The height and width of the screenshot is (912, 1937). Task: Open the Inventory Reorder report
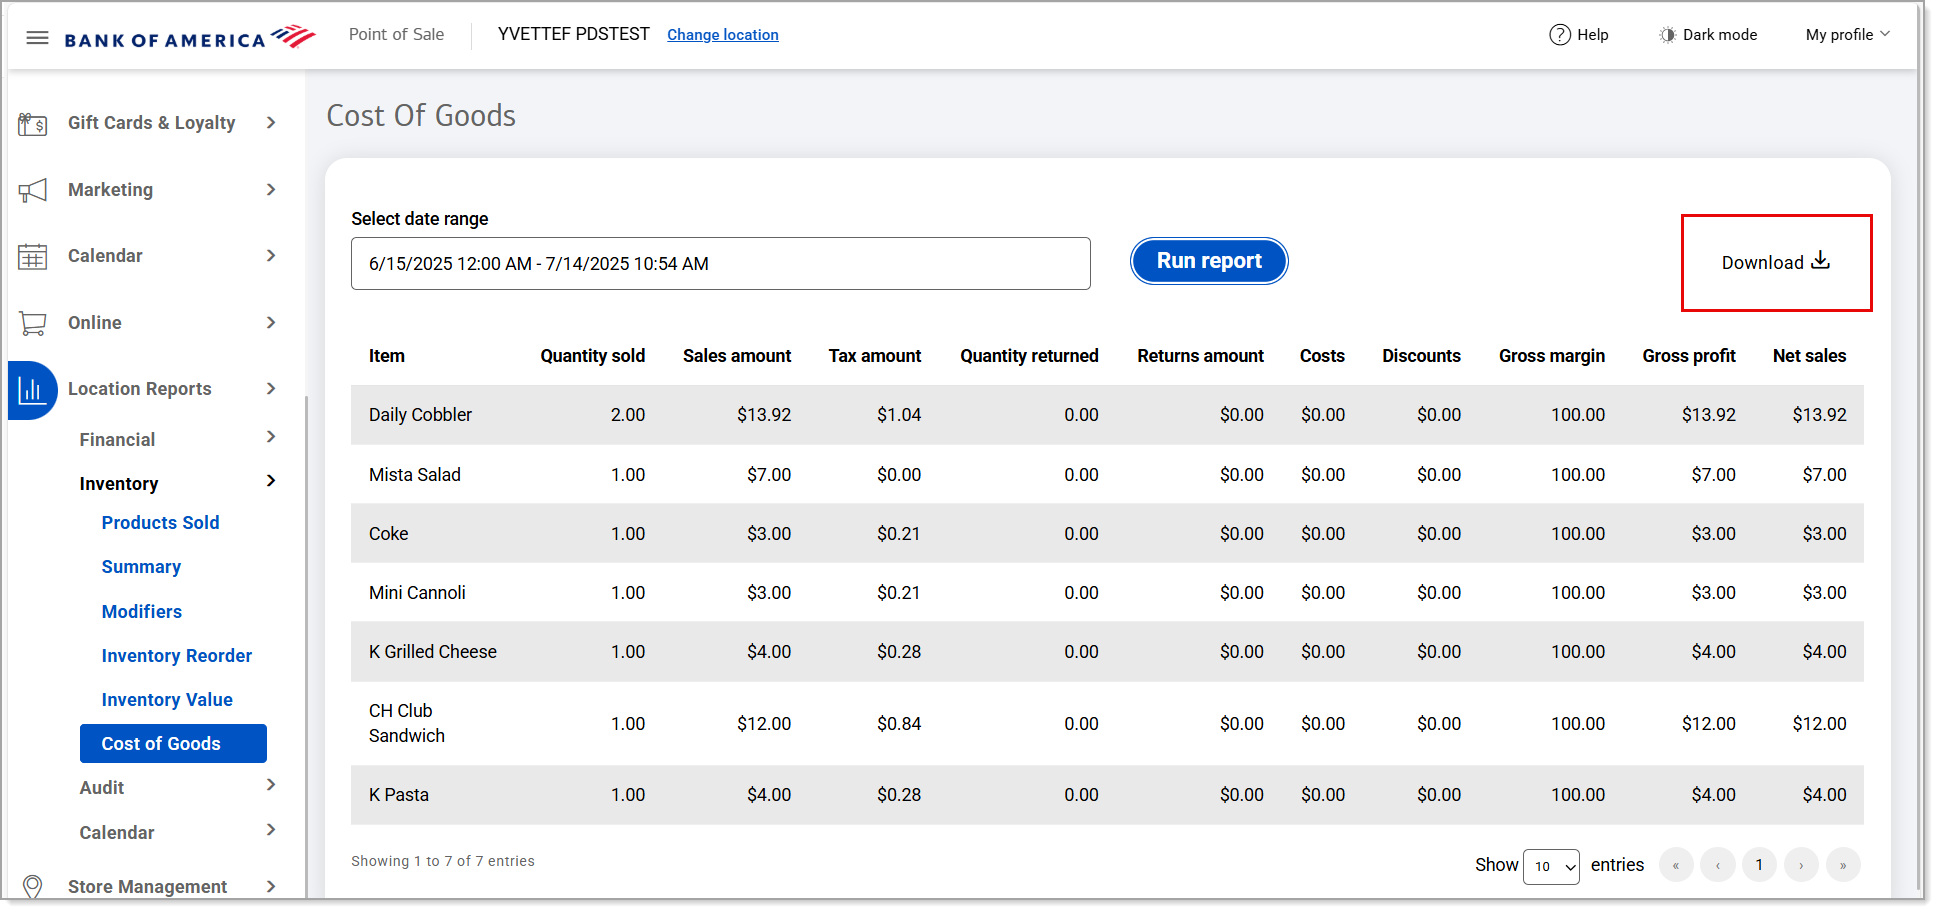pyautogui.click(x=177, y=656)
